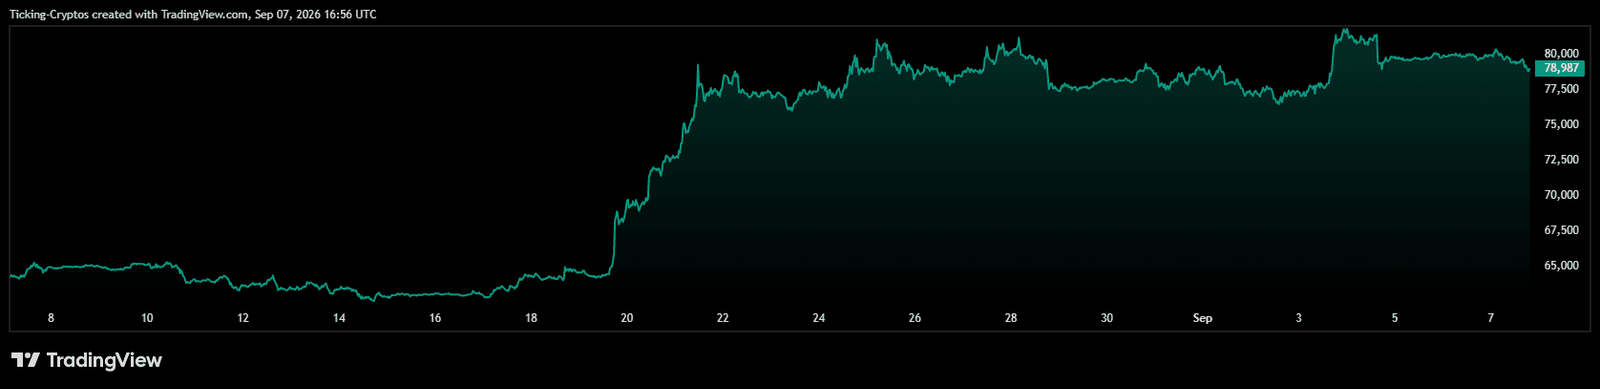This screenshot has height=389, width=1600.
Task: Click the 70,000 price axis label
Action: [x=1561, y=195]
